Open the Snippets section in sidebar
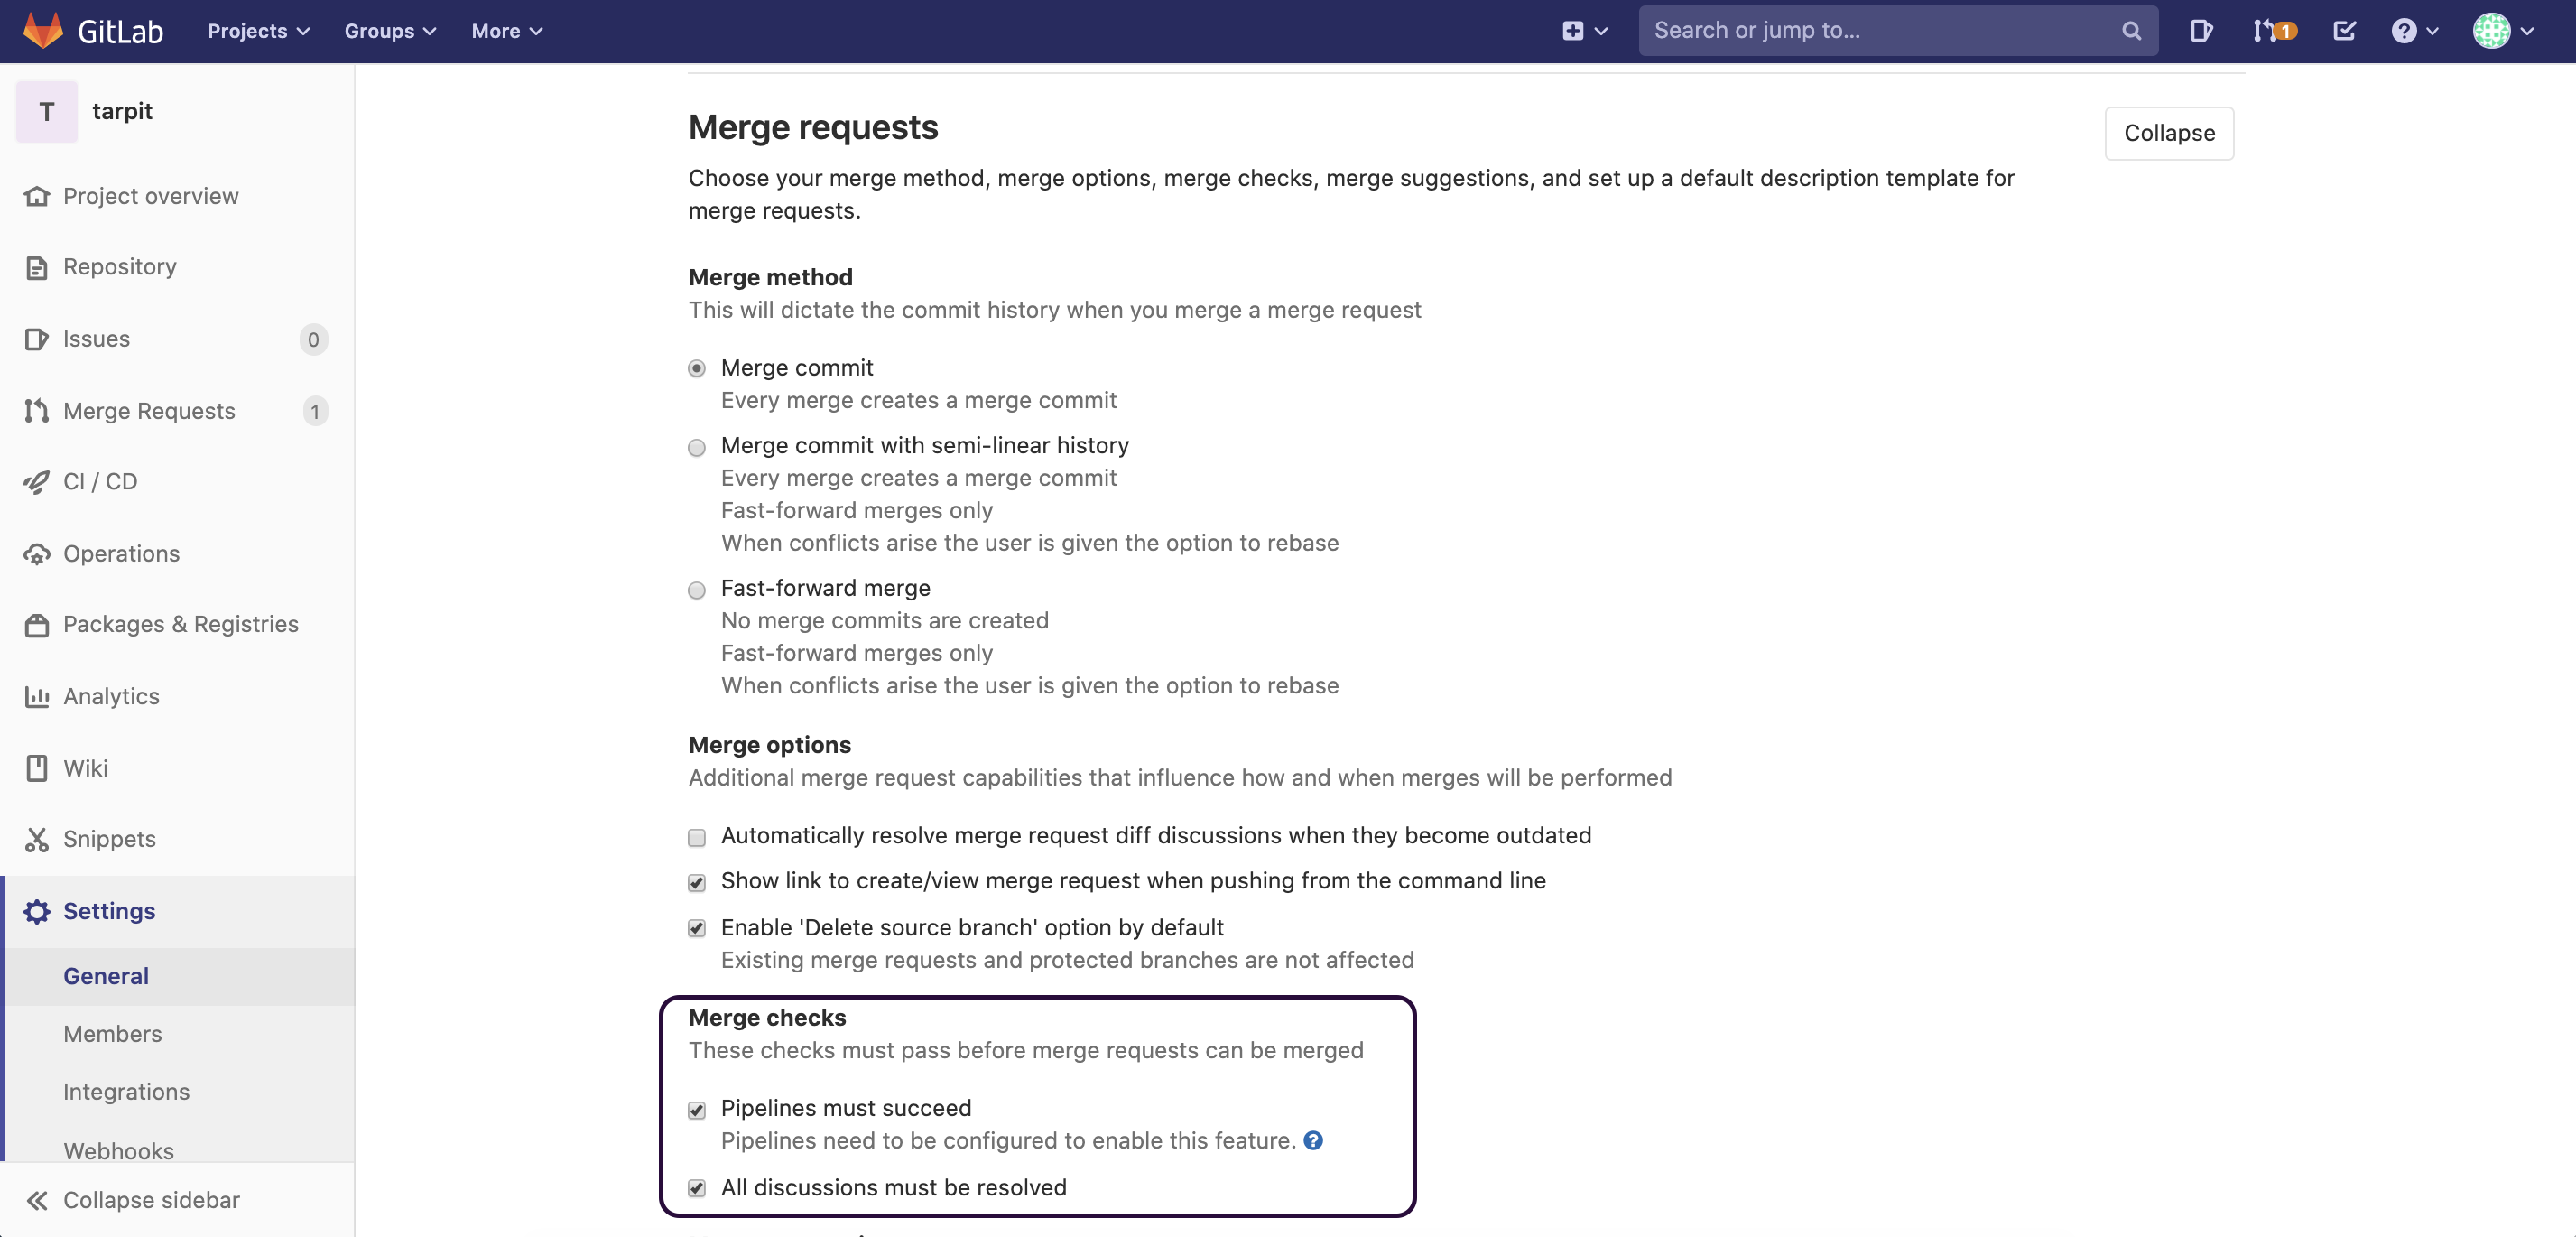Viewport: 2576px width, 1237px height. pyautogui.click(x=109, y=838)
